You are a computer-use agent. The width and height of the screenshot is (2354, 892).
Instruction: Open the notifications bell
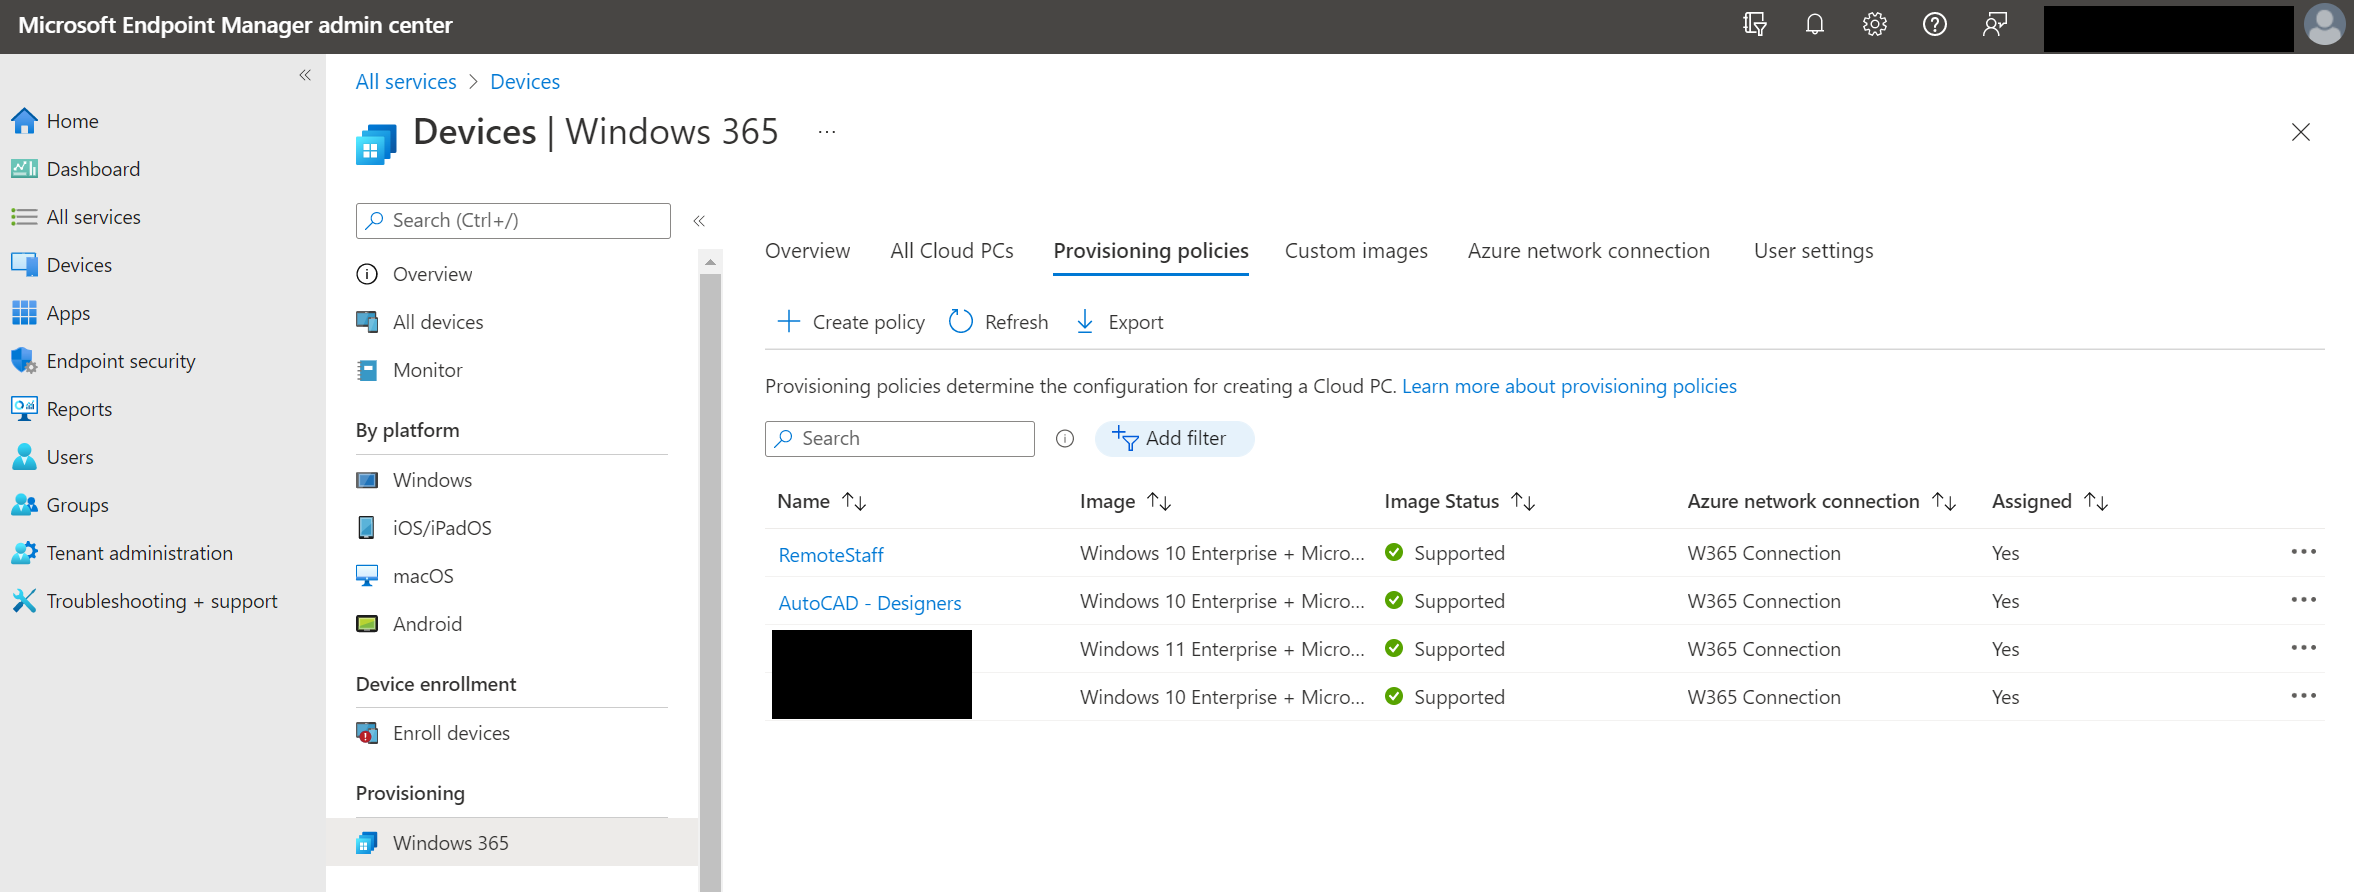pos(1814,25)
